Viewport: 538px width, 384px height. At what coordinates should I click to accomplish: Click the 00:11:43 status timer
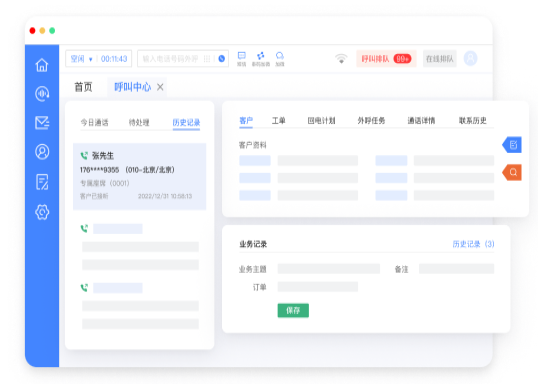tap(114, 59)
